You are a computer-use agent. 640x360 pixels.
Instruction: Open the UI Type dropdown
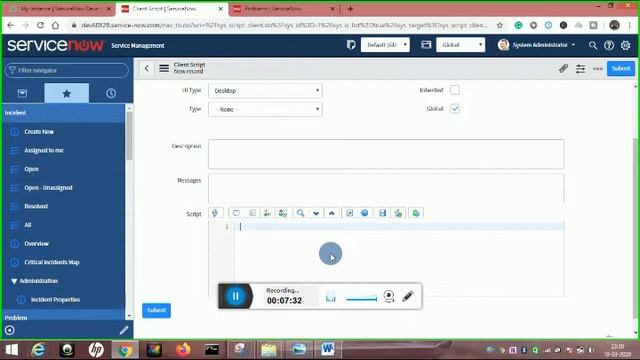[x=265, y=91]
